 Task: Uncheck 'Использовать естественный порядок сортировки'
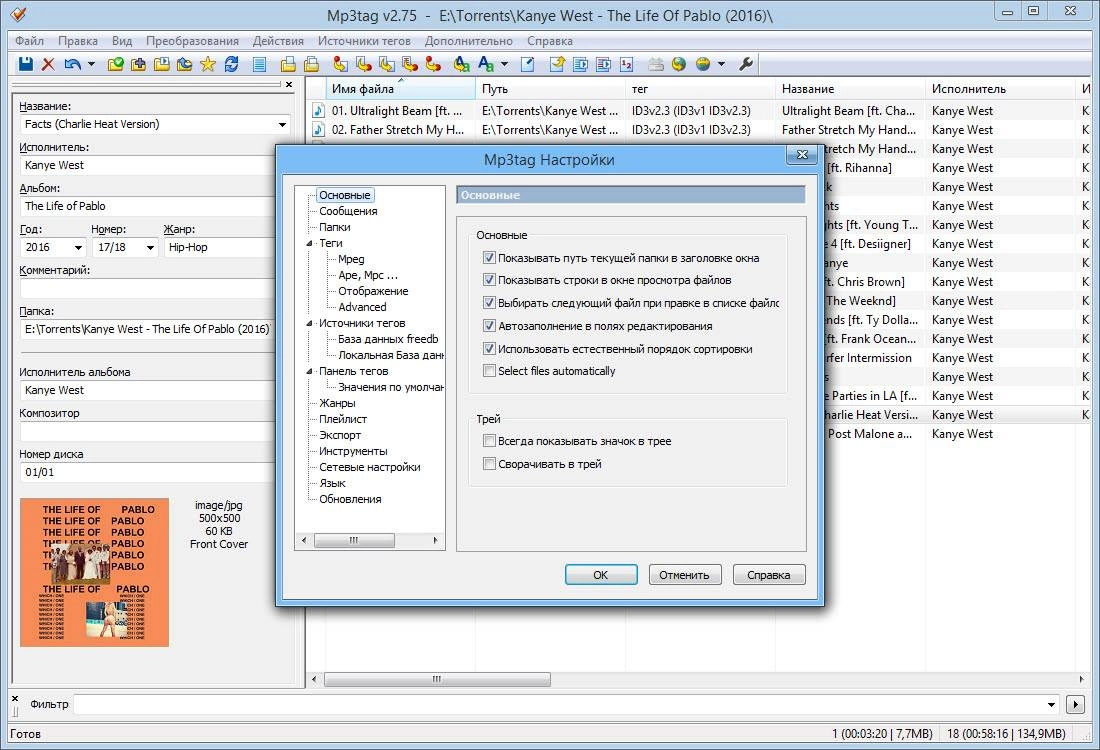(489, 349)
